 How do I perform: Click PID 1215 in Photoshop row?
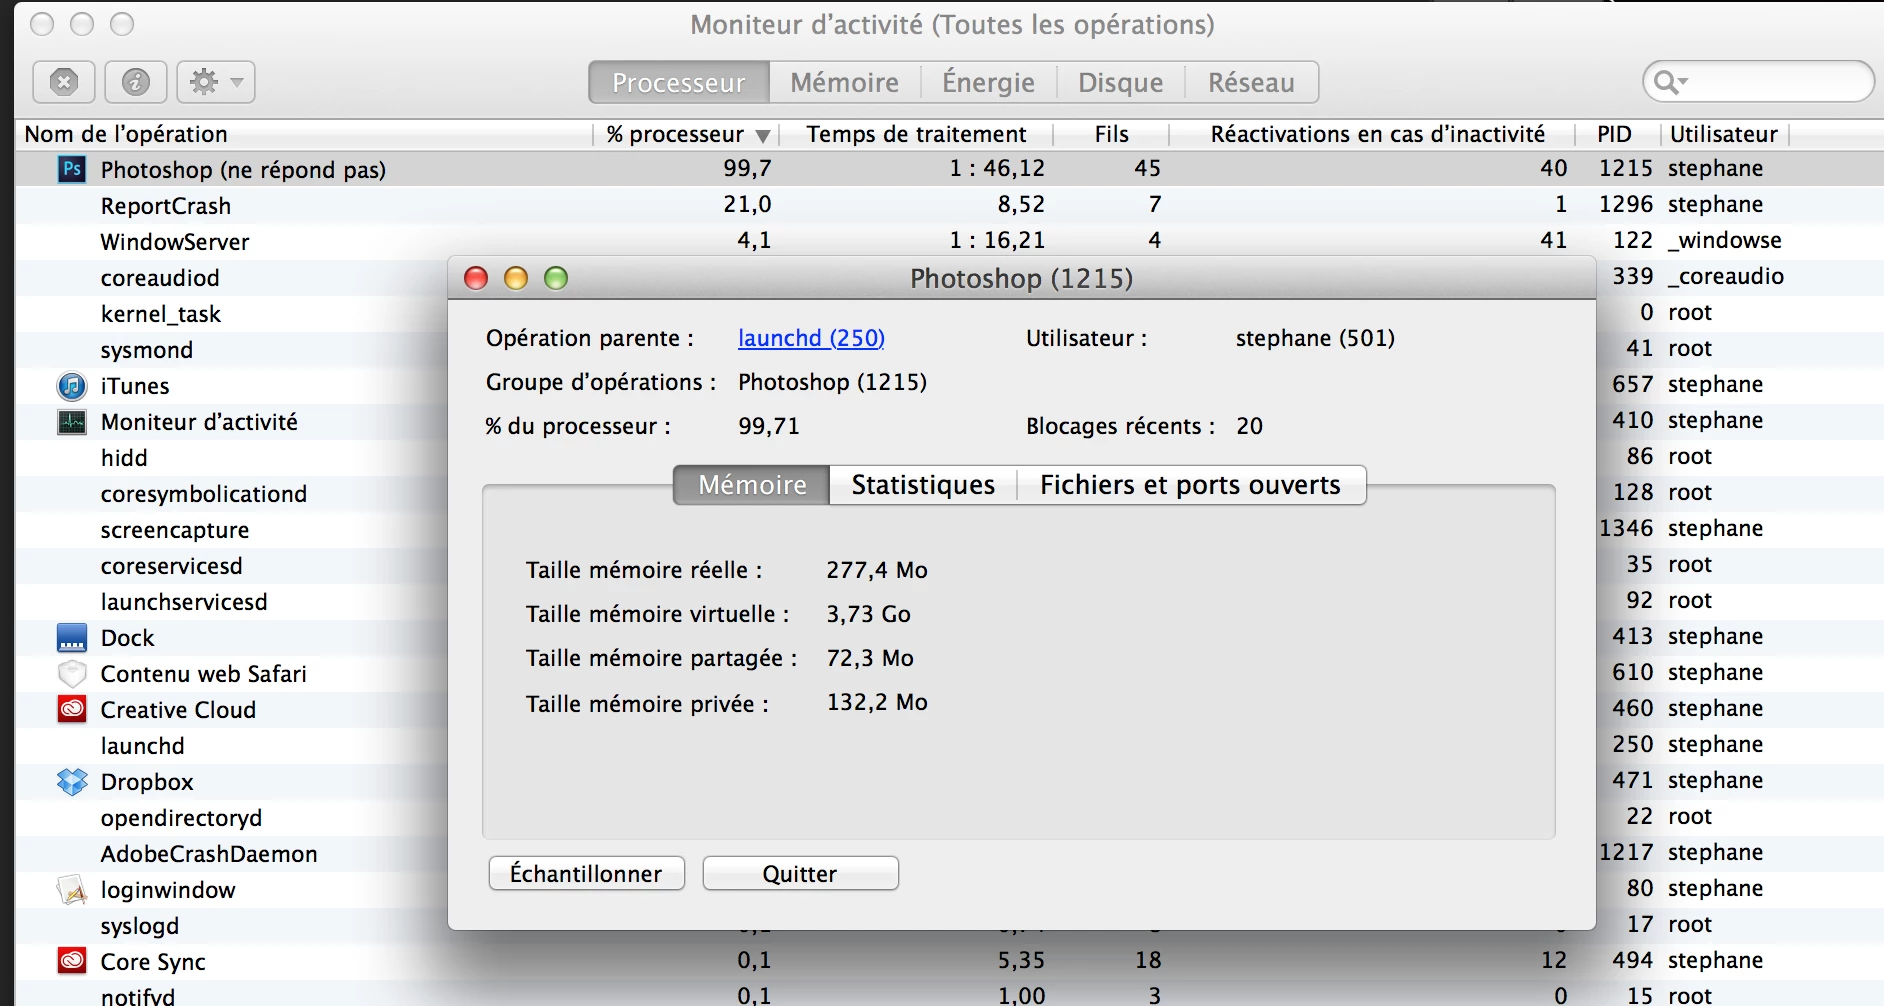tap(1625, 168)
